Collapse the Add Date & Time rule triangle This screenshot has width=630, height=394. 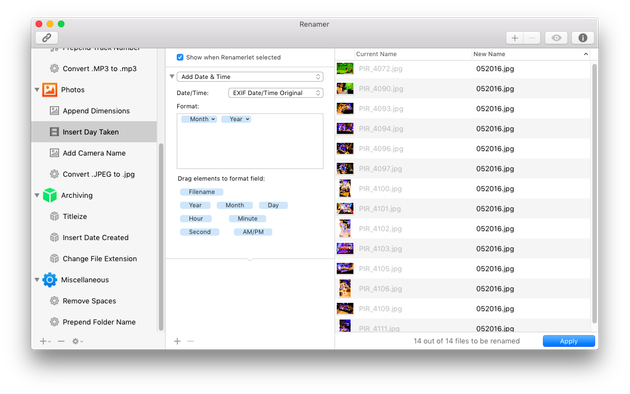click(x=172, y=76)
